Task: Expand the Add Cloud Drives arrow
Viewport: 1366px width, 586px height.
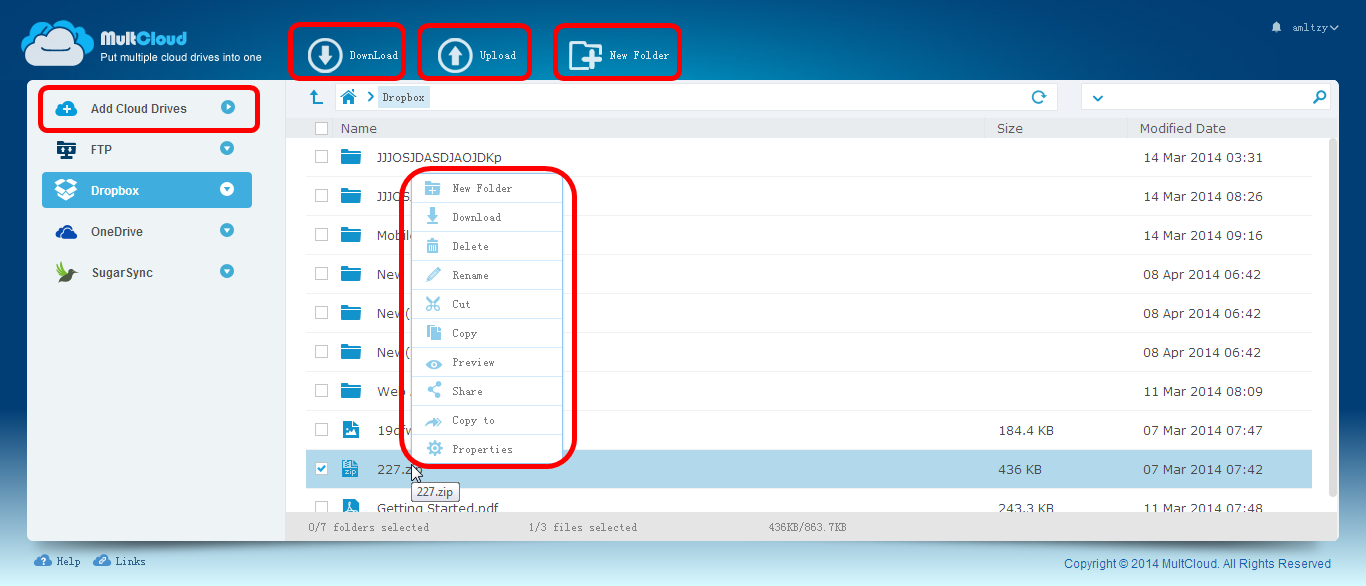Action: click(228, 107)
